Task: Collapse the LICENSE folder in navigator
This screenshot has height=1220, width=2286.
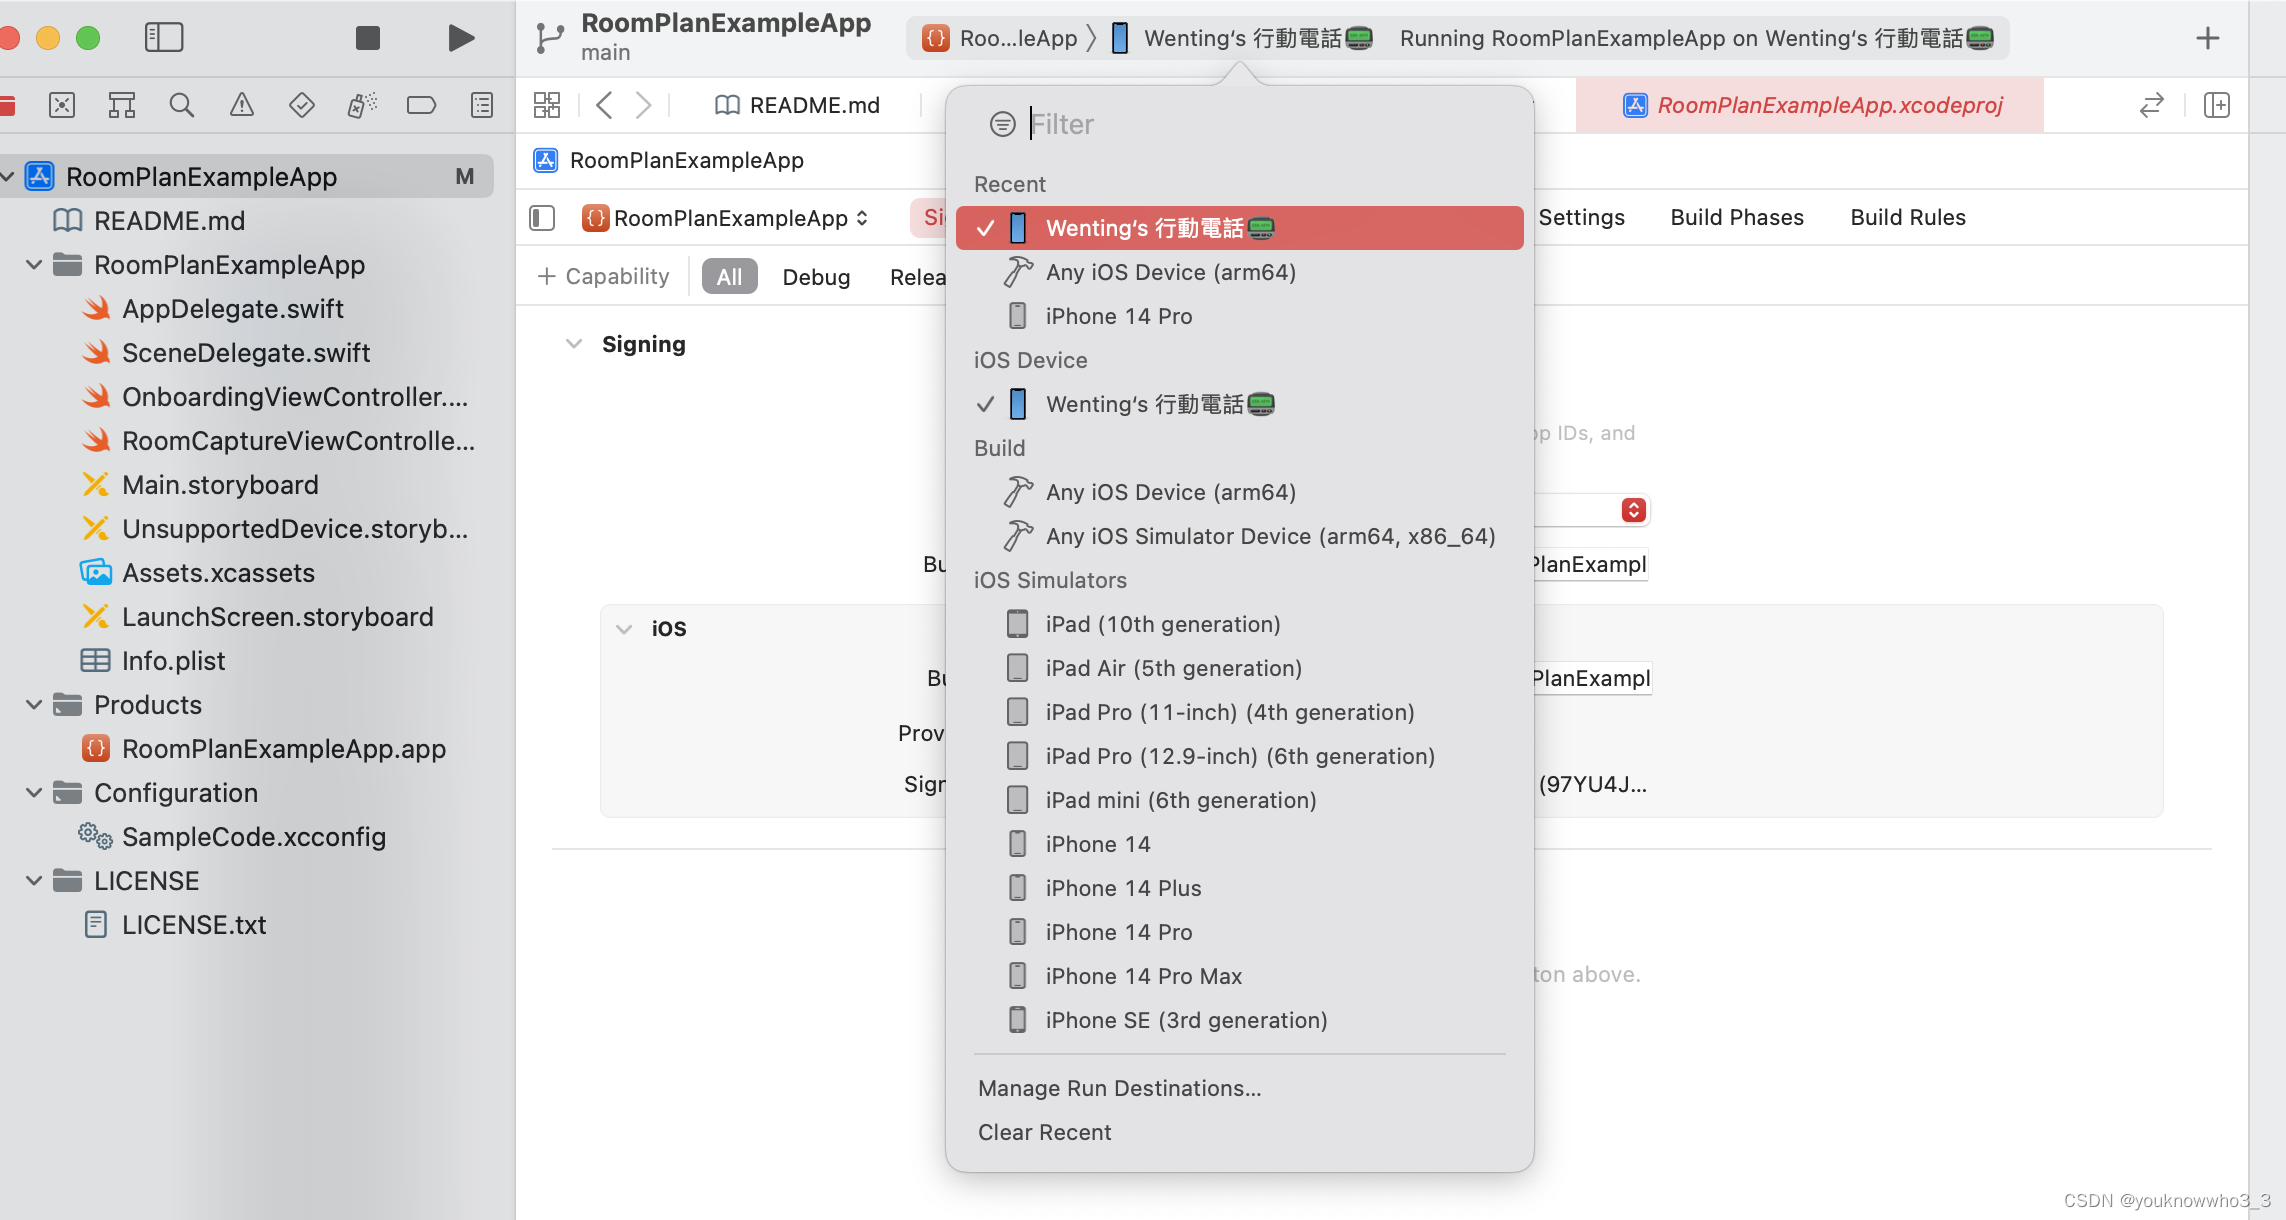Action: 33,880
